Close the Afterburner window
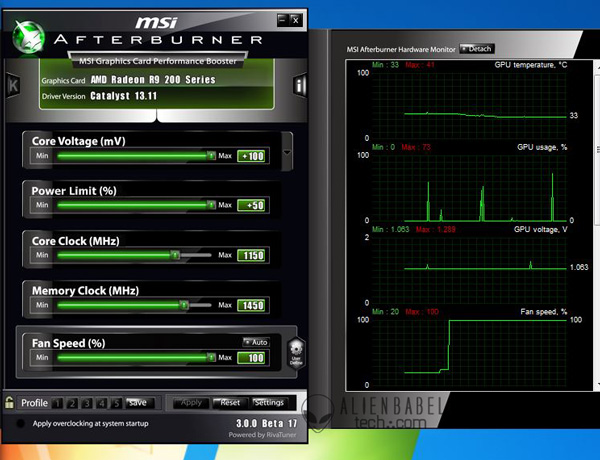The height and width of the screenshot is (460, 600). pyautogui.click(x=296, y=20)
